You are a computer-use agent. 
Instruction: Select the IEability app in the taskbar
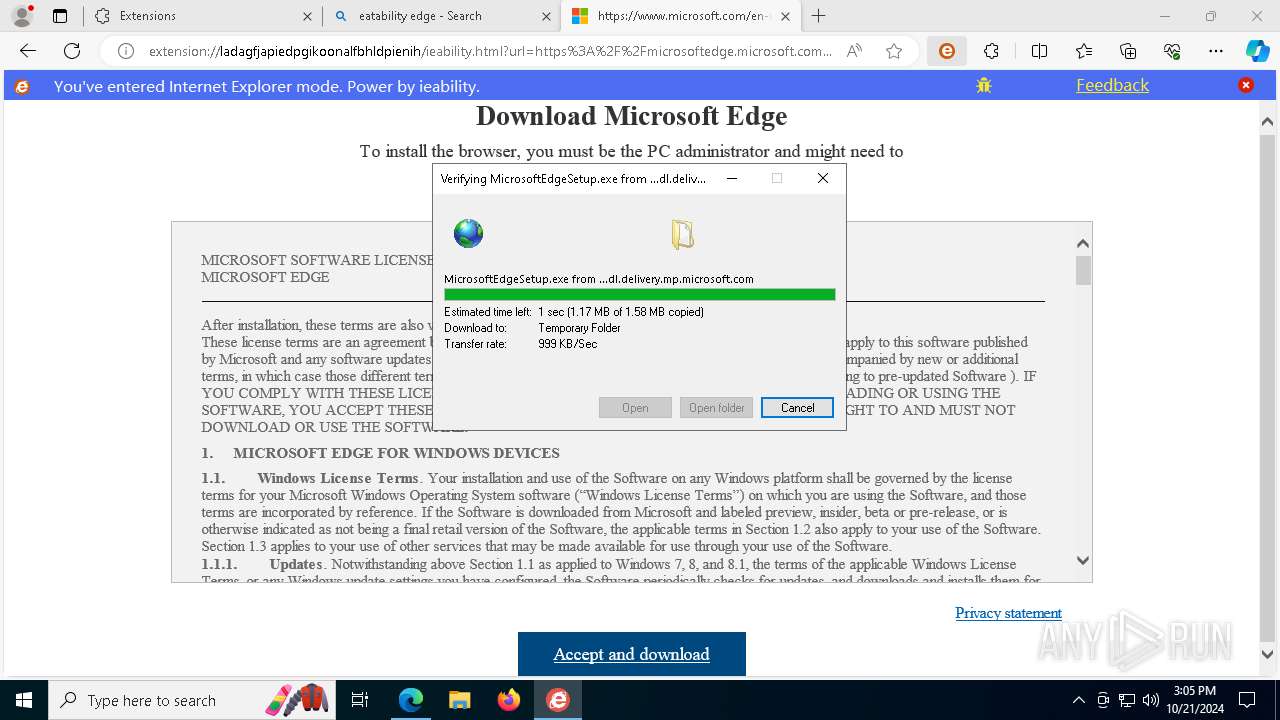coord(558,700)
